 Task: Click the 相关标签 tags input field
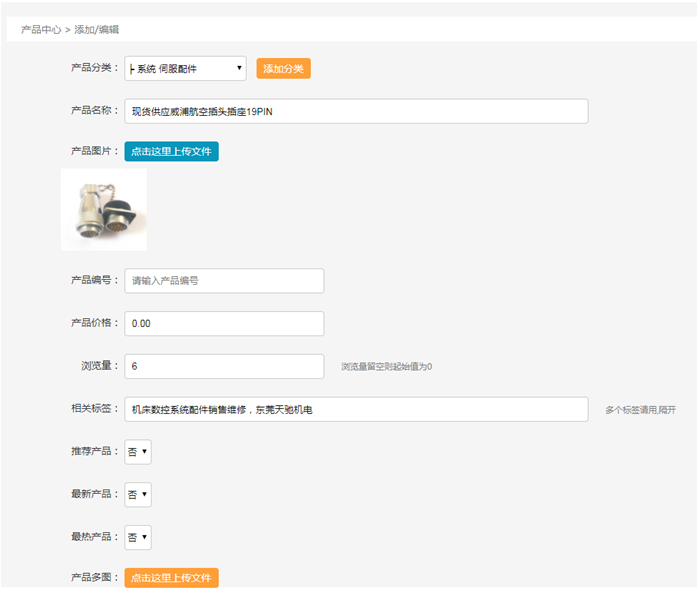(x=356, y=409)
